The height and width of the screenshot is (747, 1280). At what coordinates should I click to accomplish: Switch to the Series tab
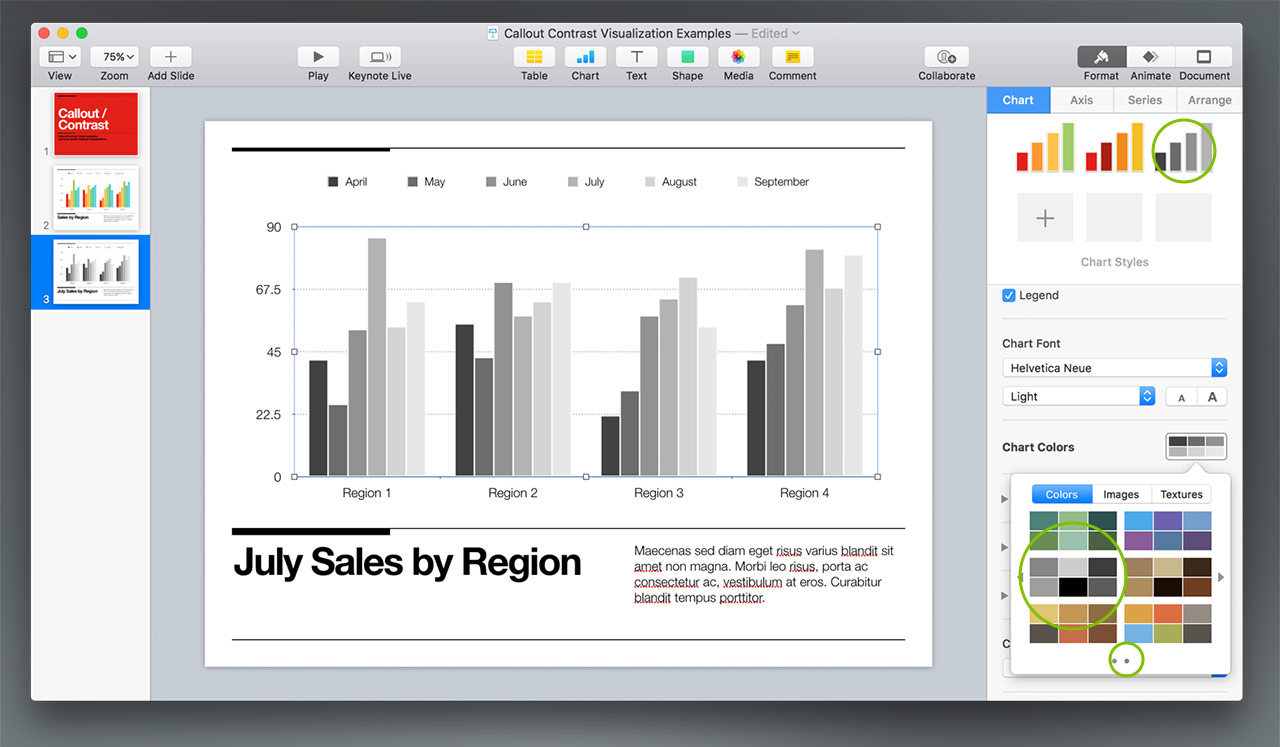pyautogui.click(x=1144, y=100)
